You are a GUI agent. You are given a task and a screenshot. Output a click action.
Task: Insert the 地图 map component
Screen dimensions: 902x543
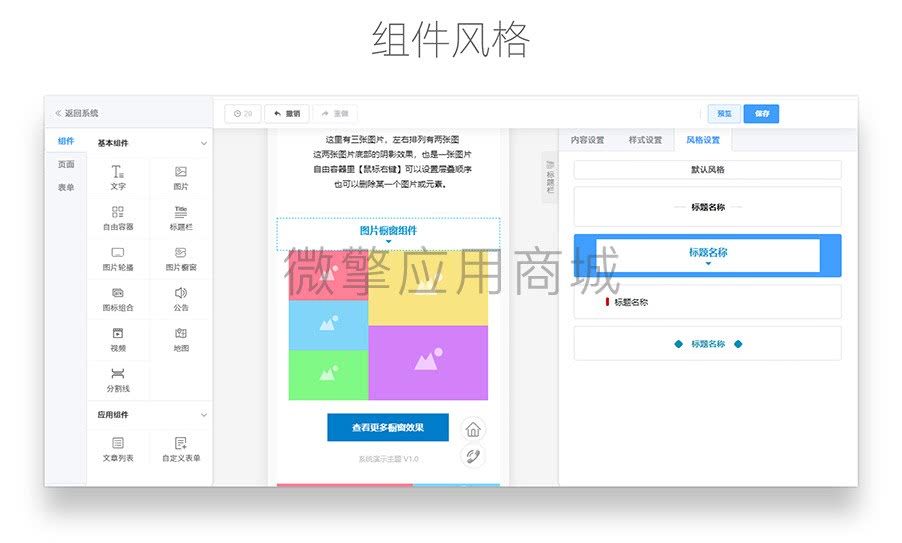pyautogui.click(x=181, y=339)
